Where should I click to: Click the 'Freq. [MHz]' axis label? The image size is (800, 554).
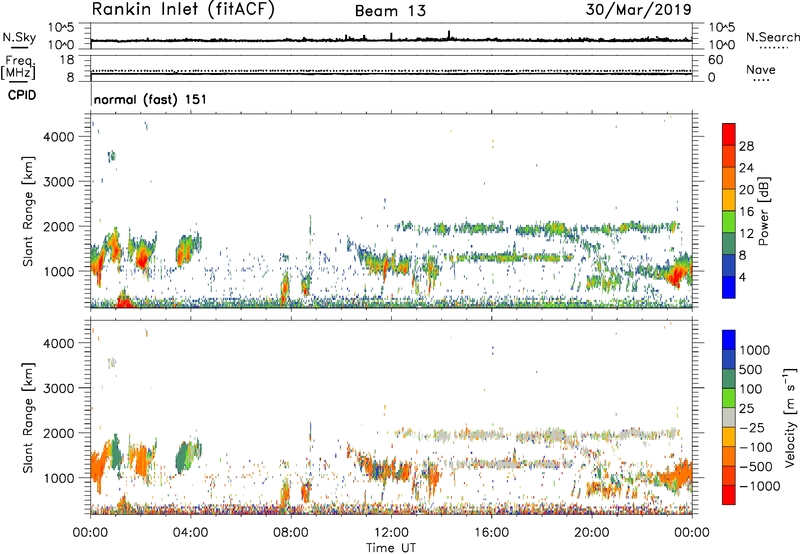click(18, 68)
